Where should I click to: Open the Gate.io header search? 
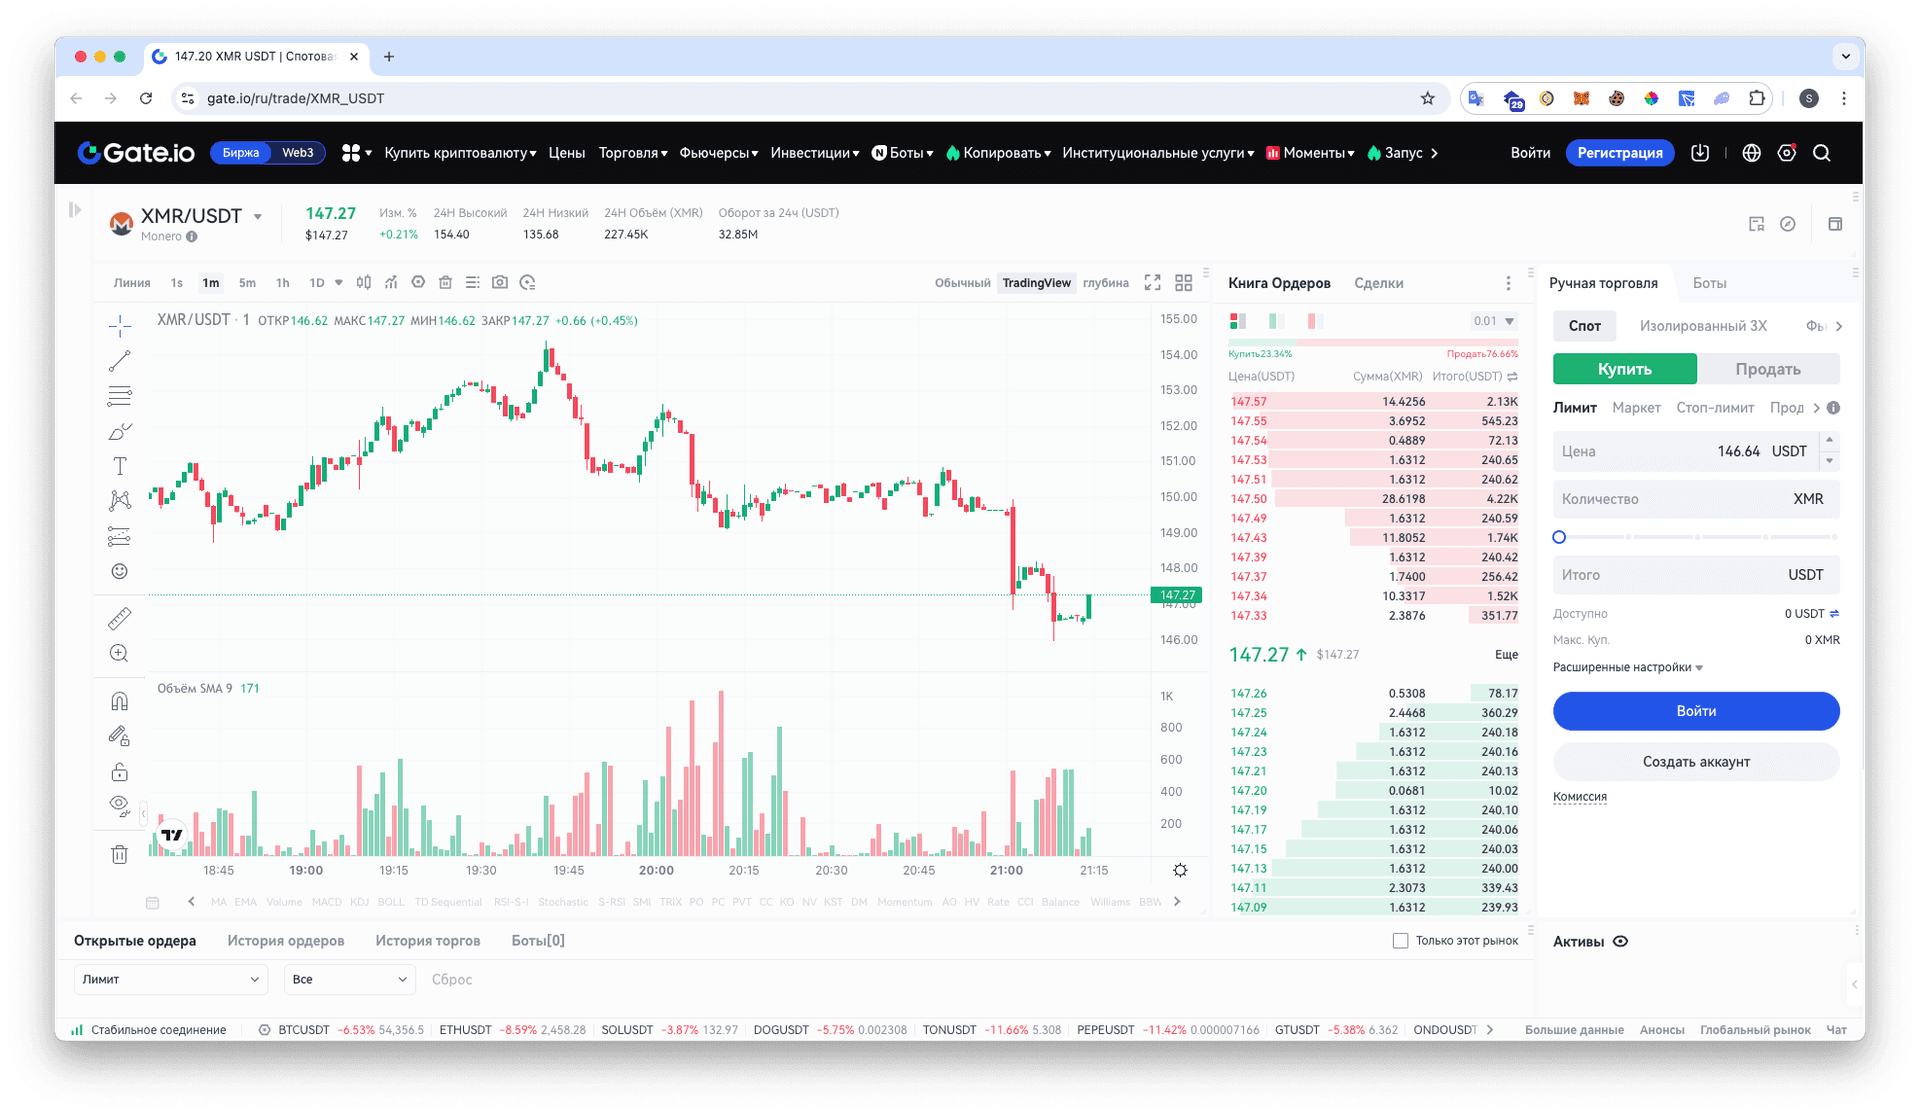[x=1822, y=153]
